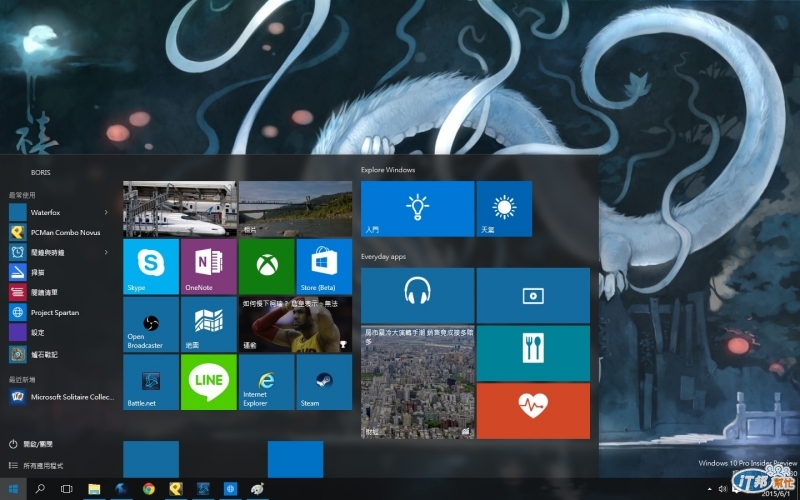Open the LINE app tile
The height and width of the screenshot is (500, 800).
click(209, 382)
